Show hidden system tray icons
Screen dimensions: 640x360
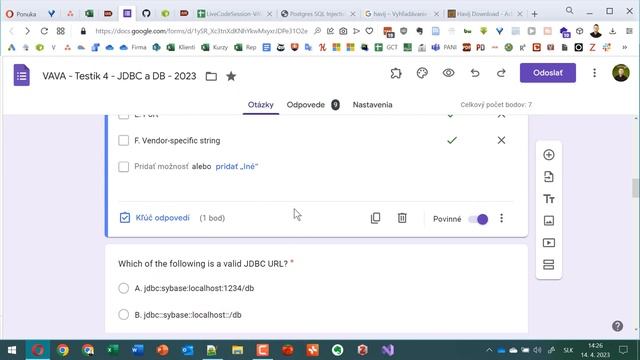(489, 350)
